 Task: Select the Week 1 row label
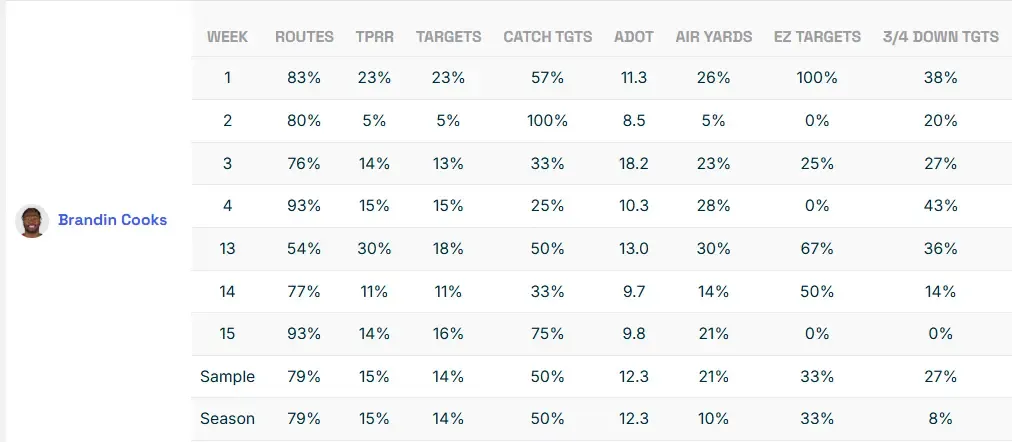coord(227,77)
